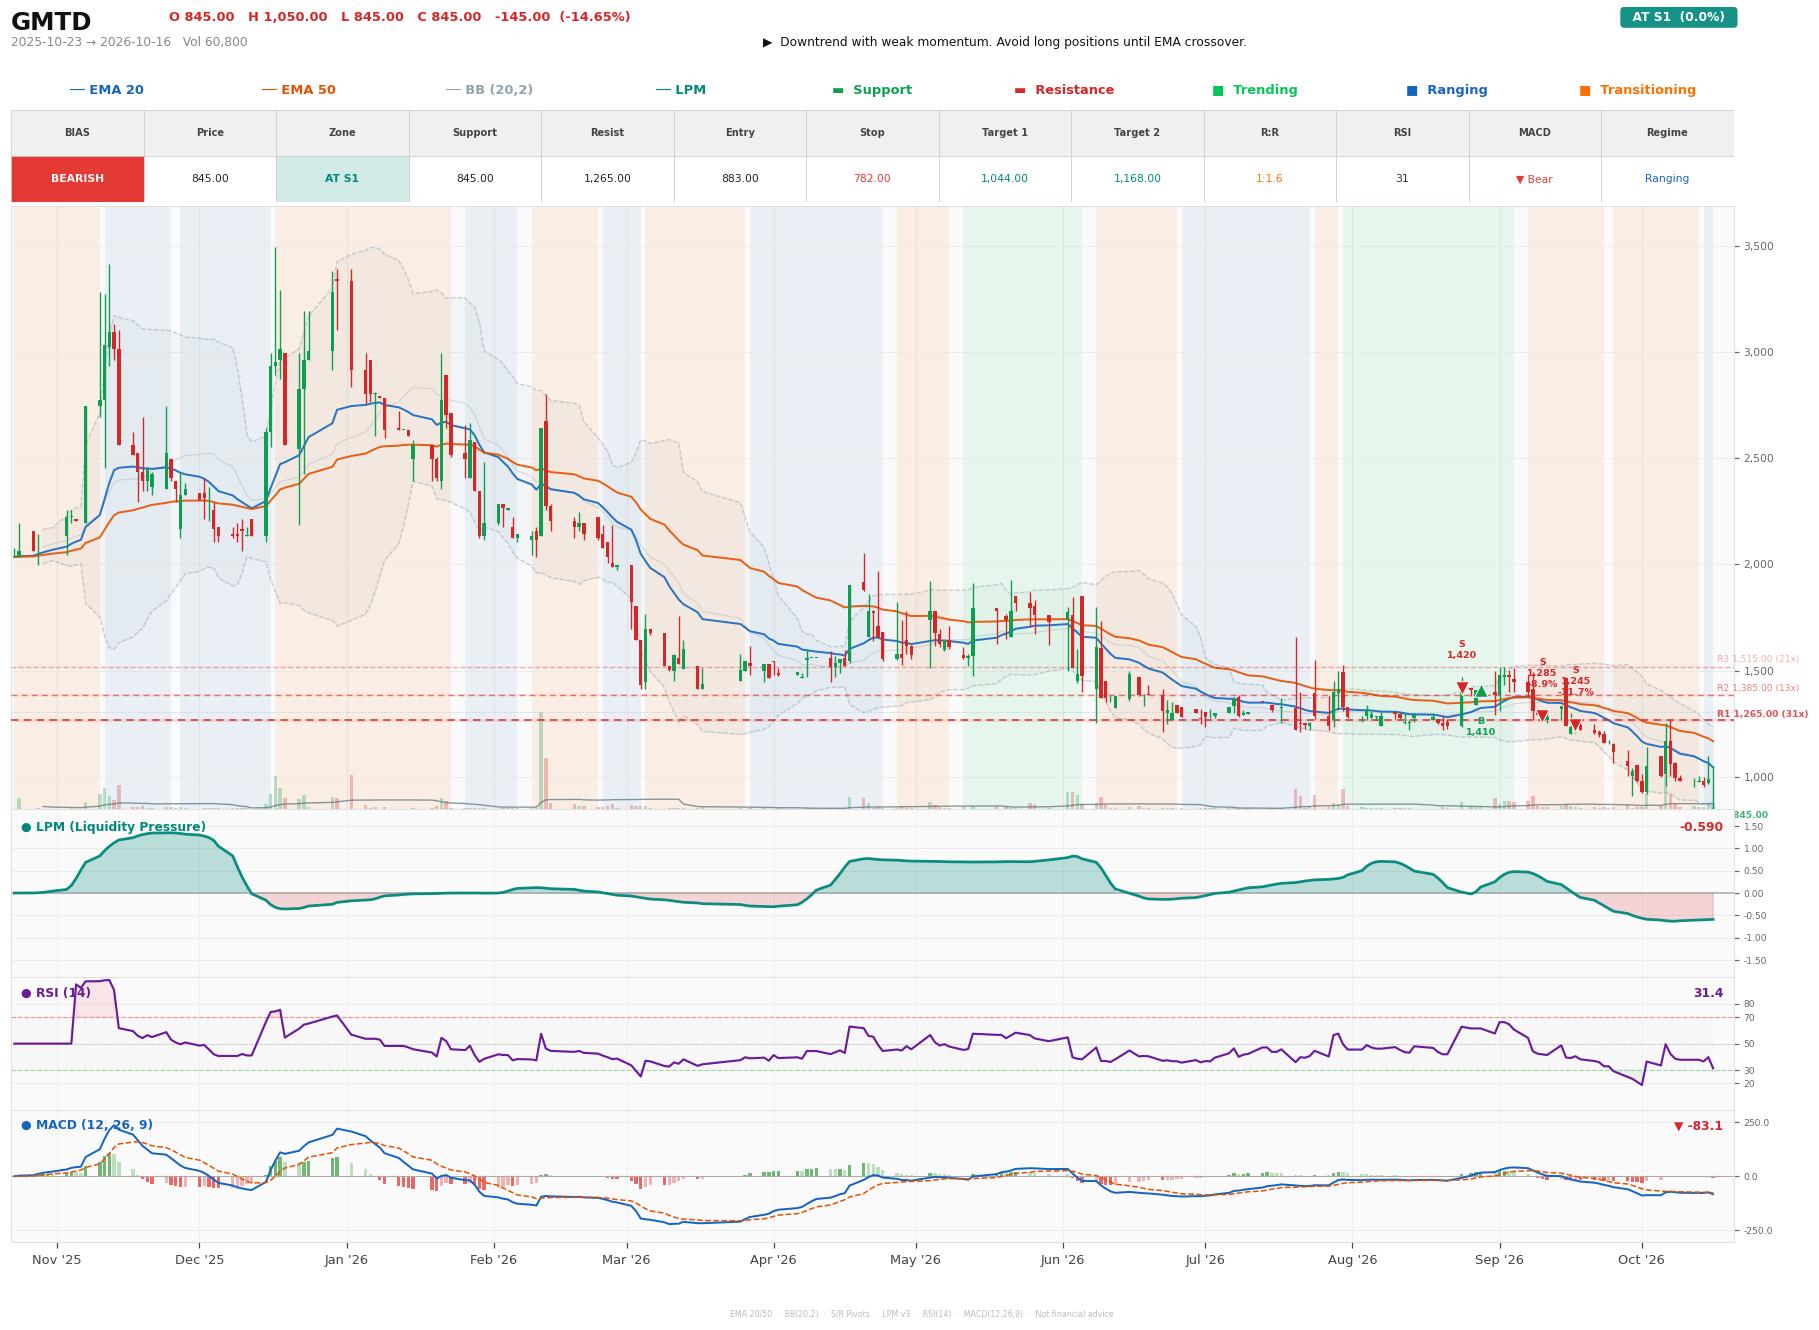Click the LPM (Liquidity Pressure) panel label
The height and width of the screenshot is (1330, 1819).
[114, 827]
